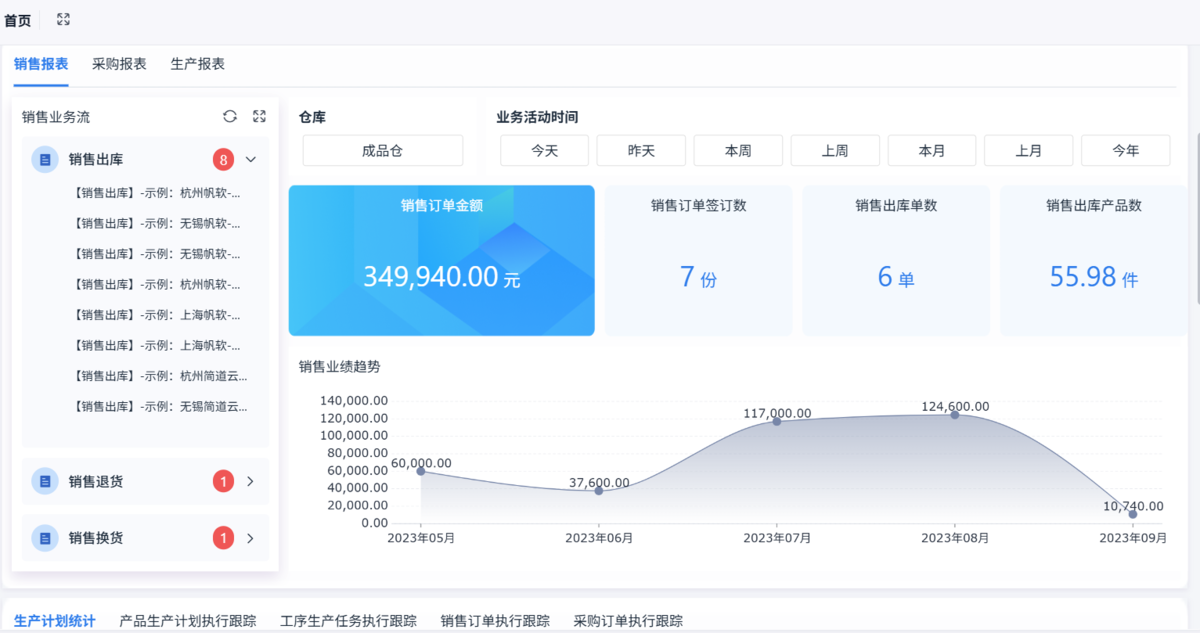The height and width of the screenshot is (633, 1200).
Task: Click the 349,940.00 元 amount value
Action: [x=441, y=277]
